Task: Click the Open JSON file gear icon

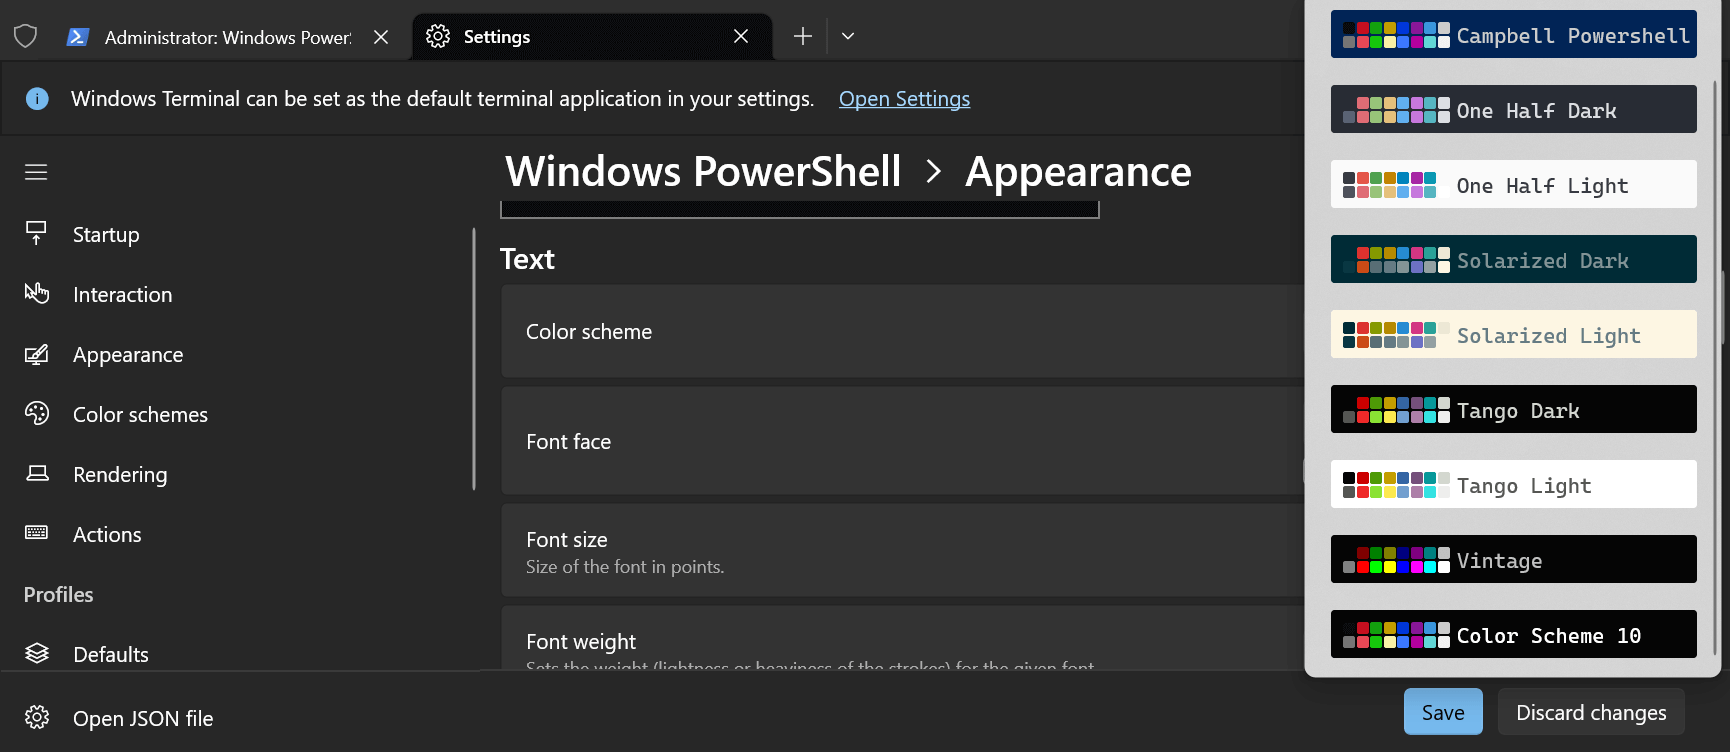Action: 37,718
